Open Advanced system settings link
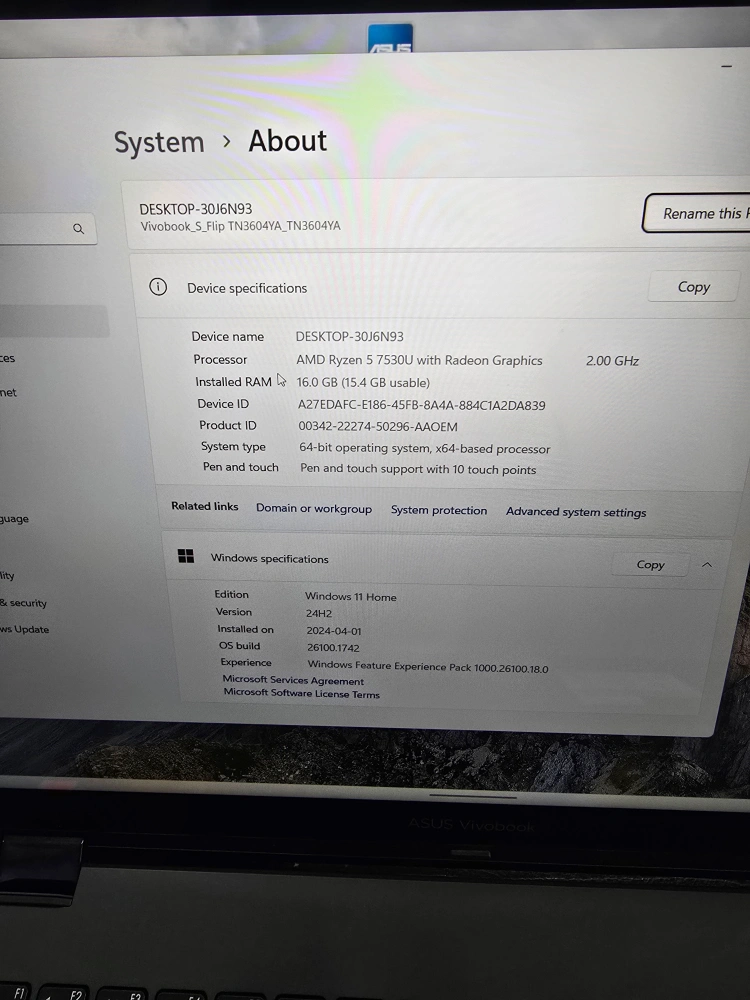The image size is (750, 1000). (576, 512)
